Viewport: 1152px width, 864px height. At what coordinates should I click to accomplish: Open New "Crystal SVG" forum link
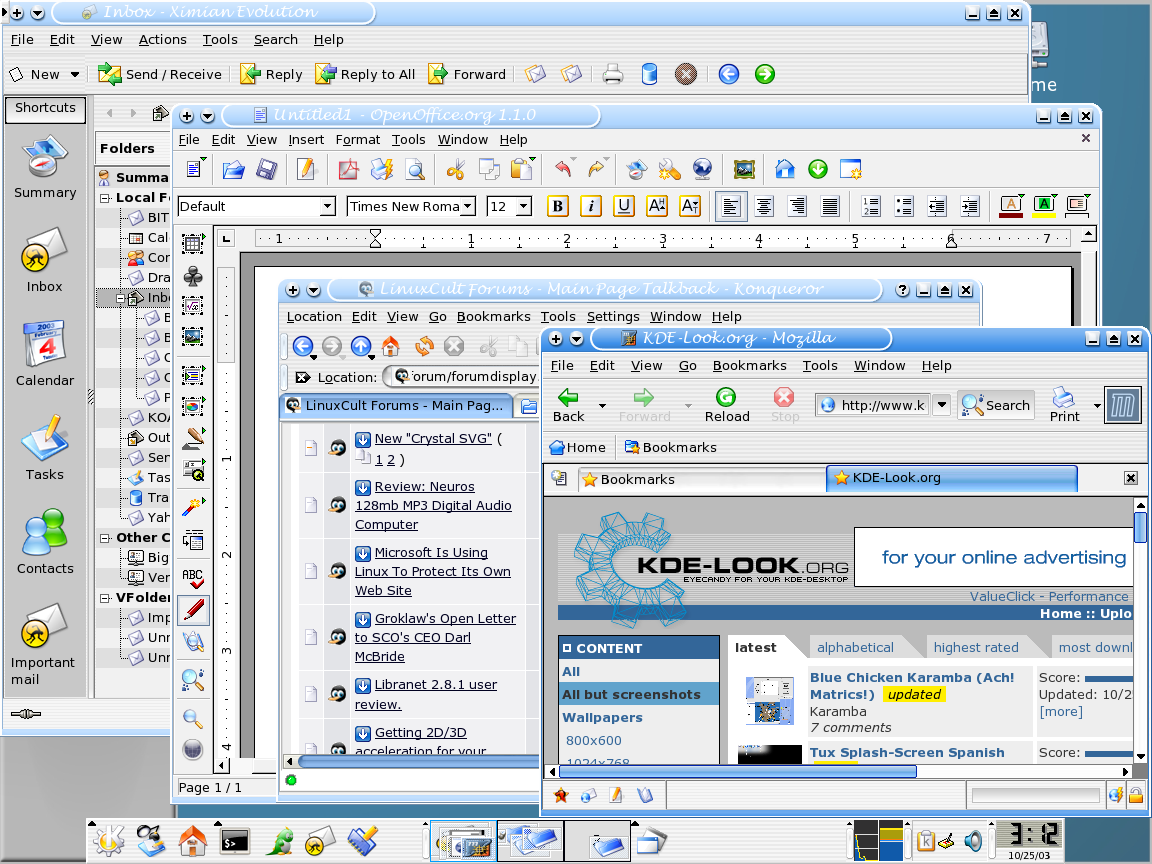coord(433,439)
